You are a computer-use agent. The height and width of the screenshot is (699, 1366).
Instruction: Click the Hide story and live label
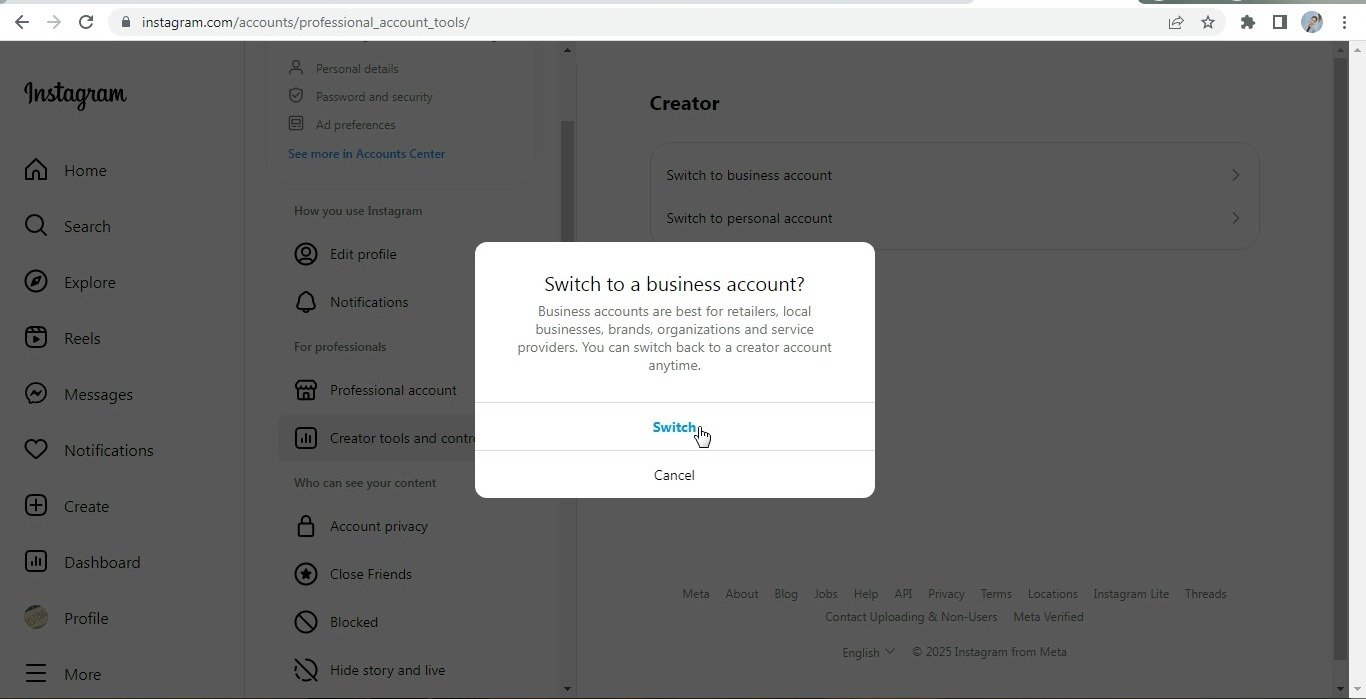388,670
